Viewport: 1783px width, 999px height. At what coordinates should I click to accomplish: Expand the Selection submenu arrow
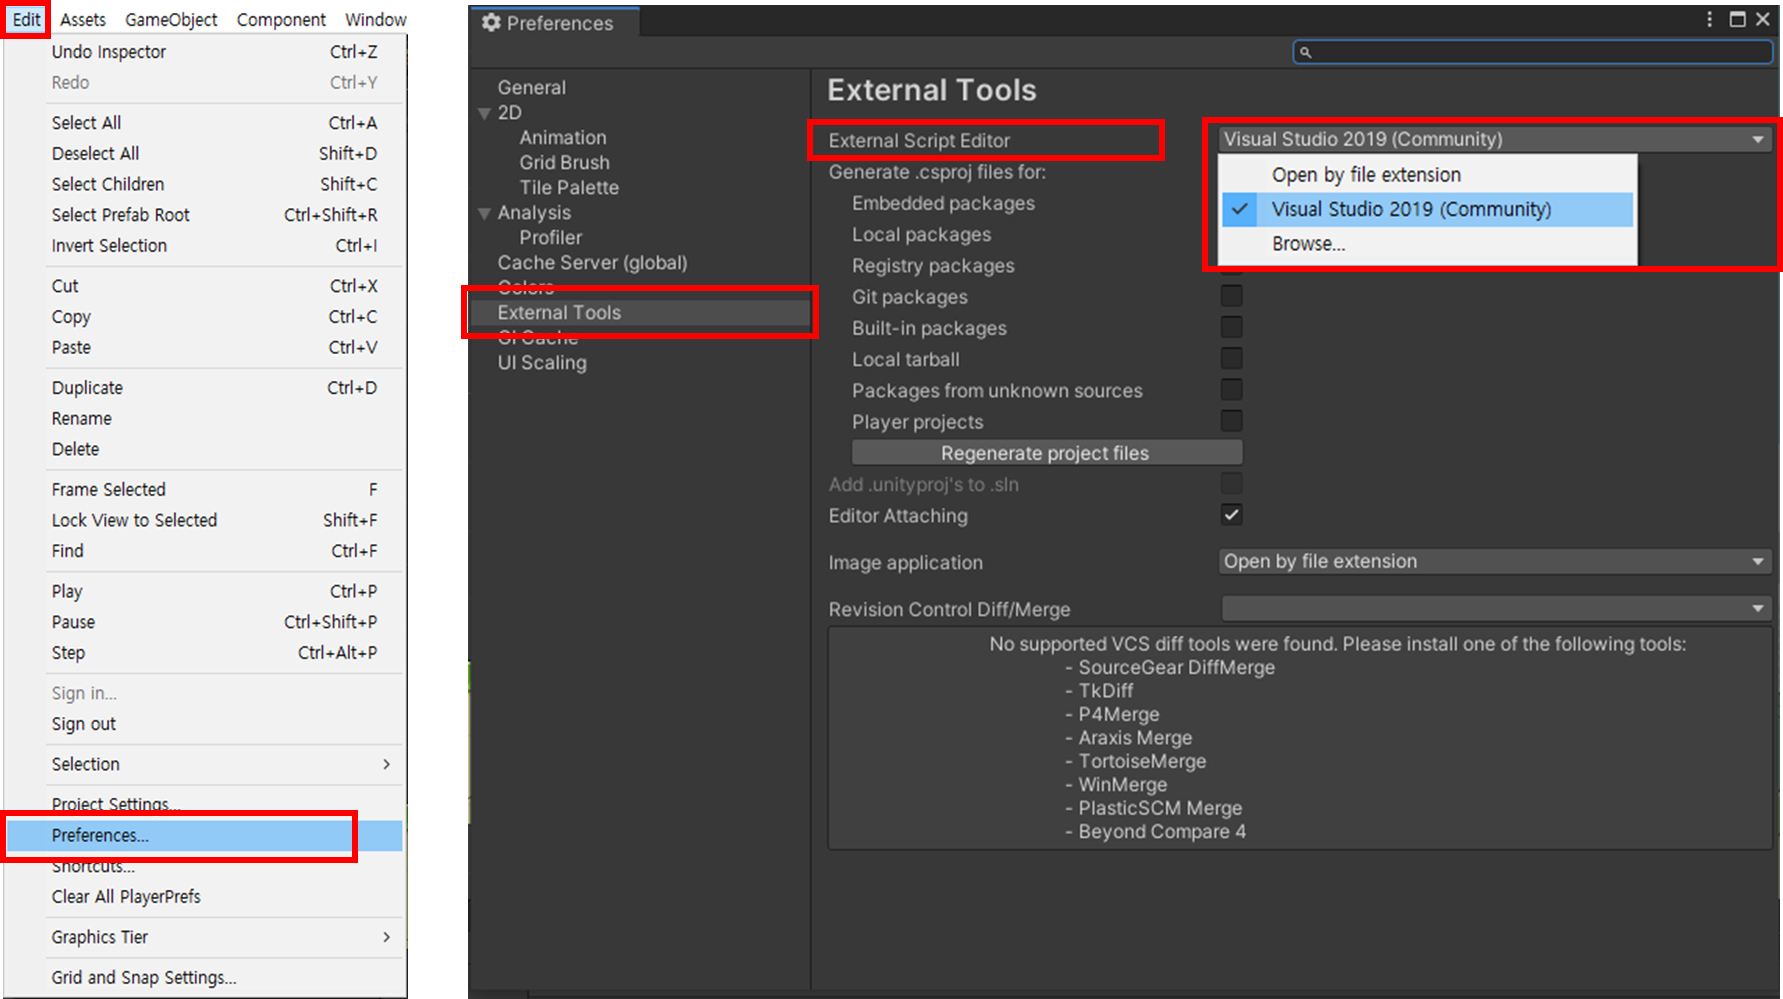click(x=387, y=764)
